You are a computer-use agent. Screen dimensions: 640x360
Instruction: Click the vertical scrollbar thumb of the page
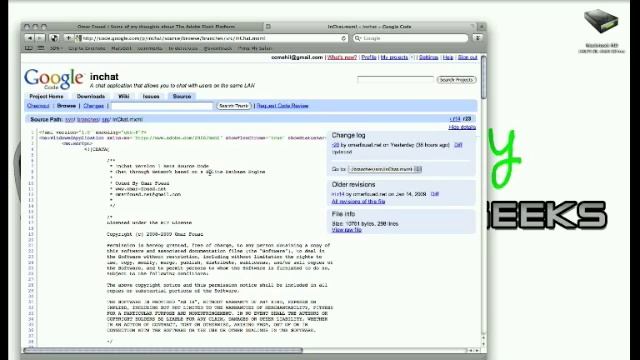click(x=484, y=78)
